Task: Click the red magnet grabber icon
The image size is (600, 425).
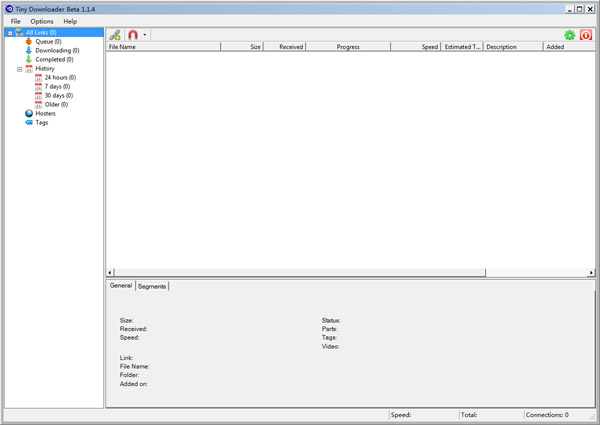Action: point(133,35)
